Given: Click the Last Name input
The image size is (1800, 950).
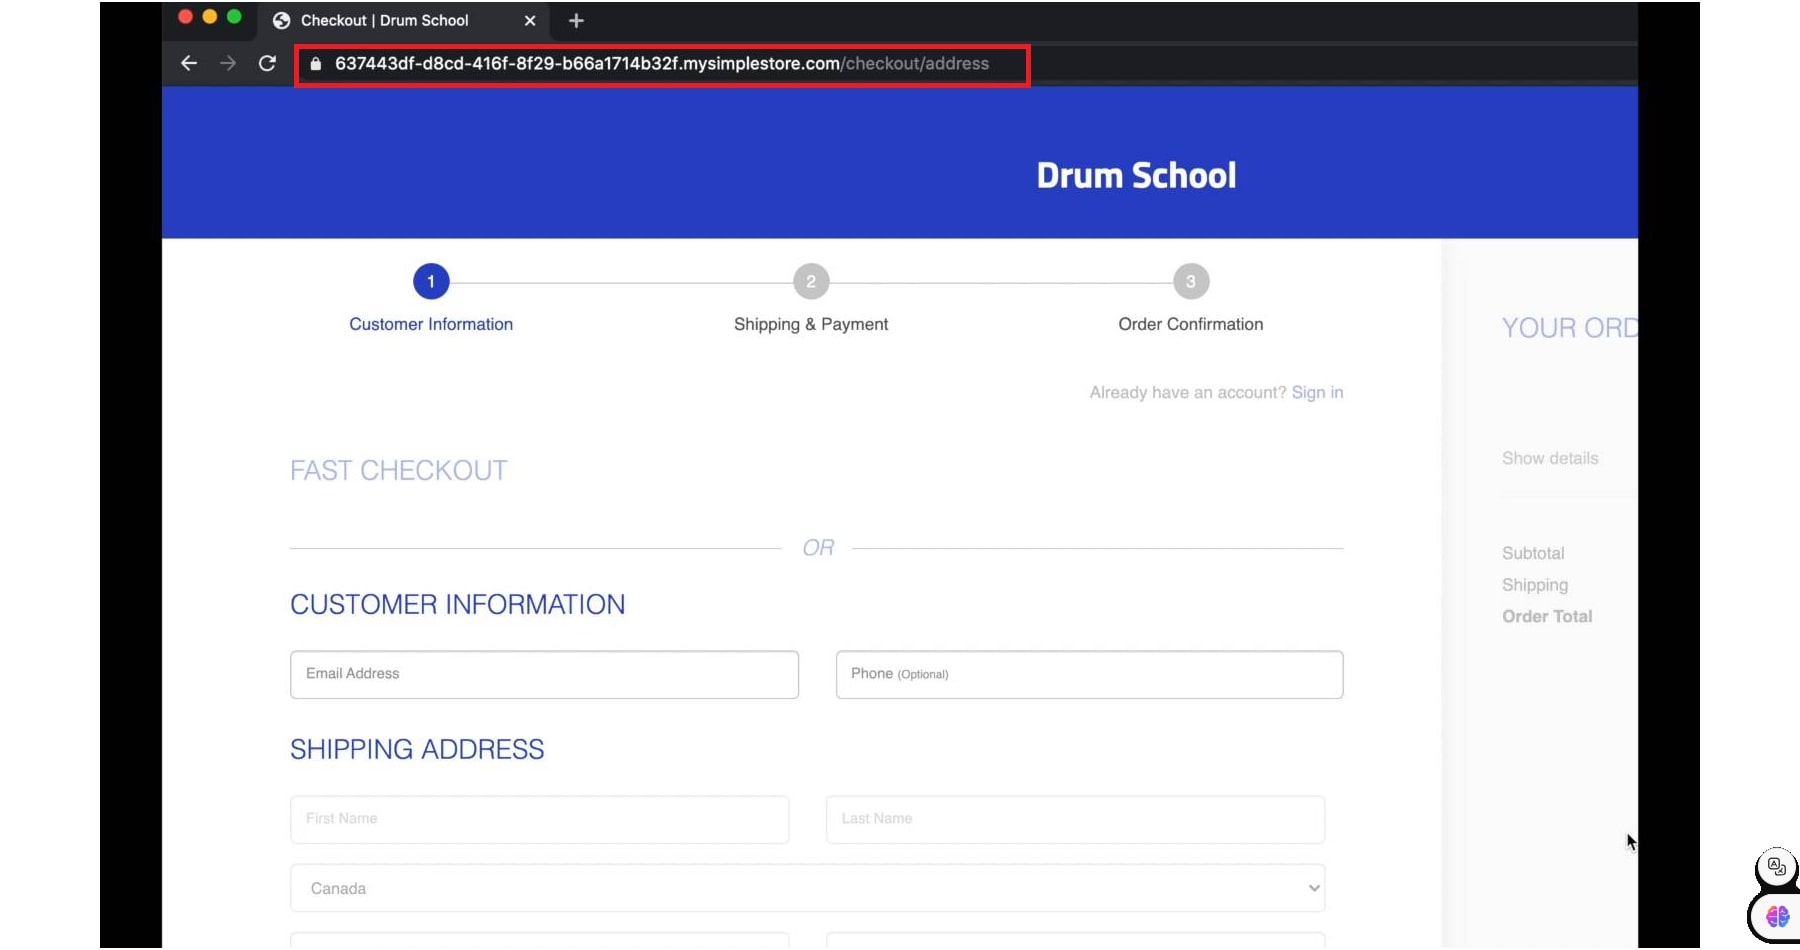Looking at the screenshot, I should pos(1075,819).
